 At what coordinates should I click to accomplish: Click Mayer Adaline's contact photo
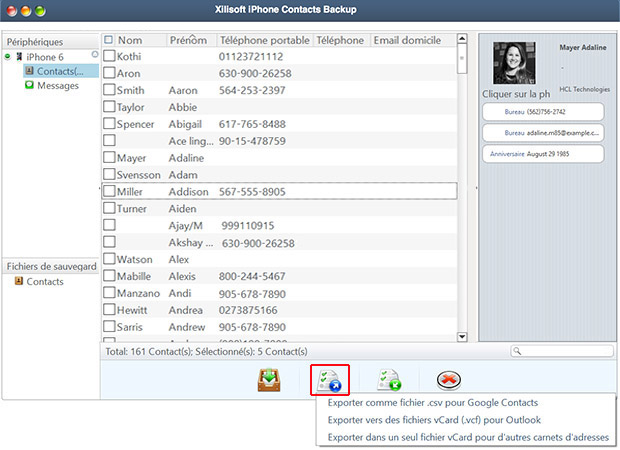pos(514,63)
